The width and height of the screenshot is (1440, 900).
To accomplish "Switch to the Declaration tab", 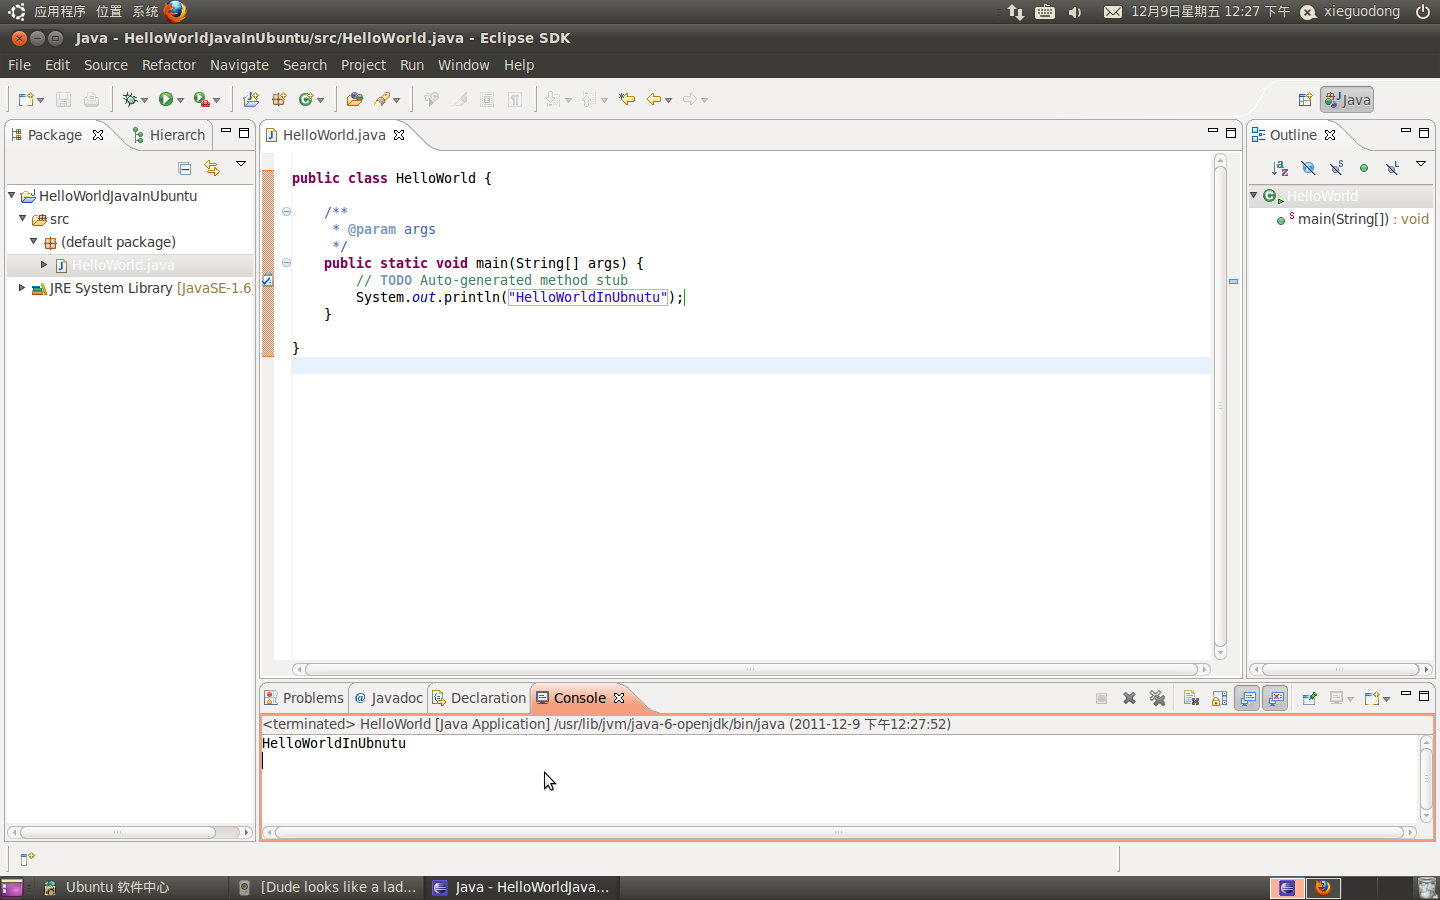I will (479, 698).
